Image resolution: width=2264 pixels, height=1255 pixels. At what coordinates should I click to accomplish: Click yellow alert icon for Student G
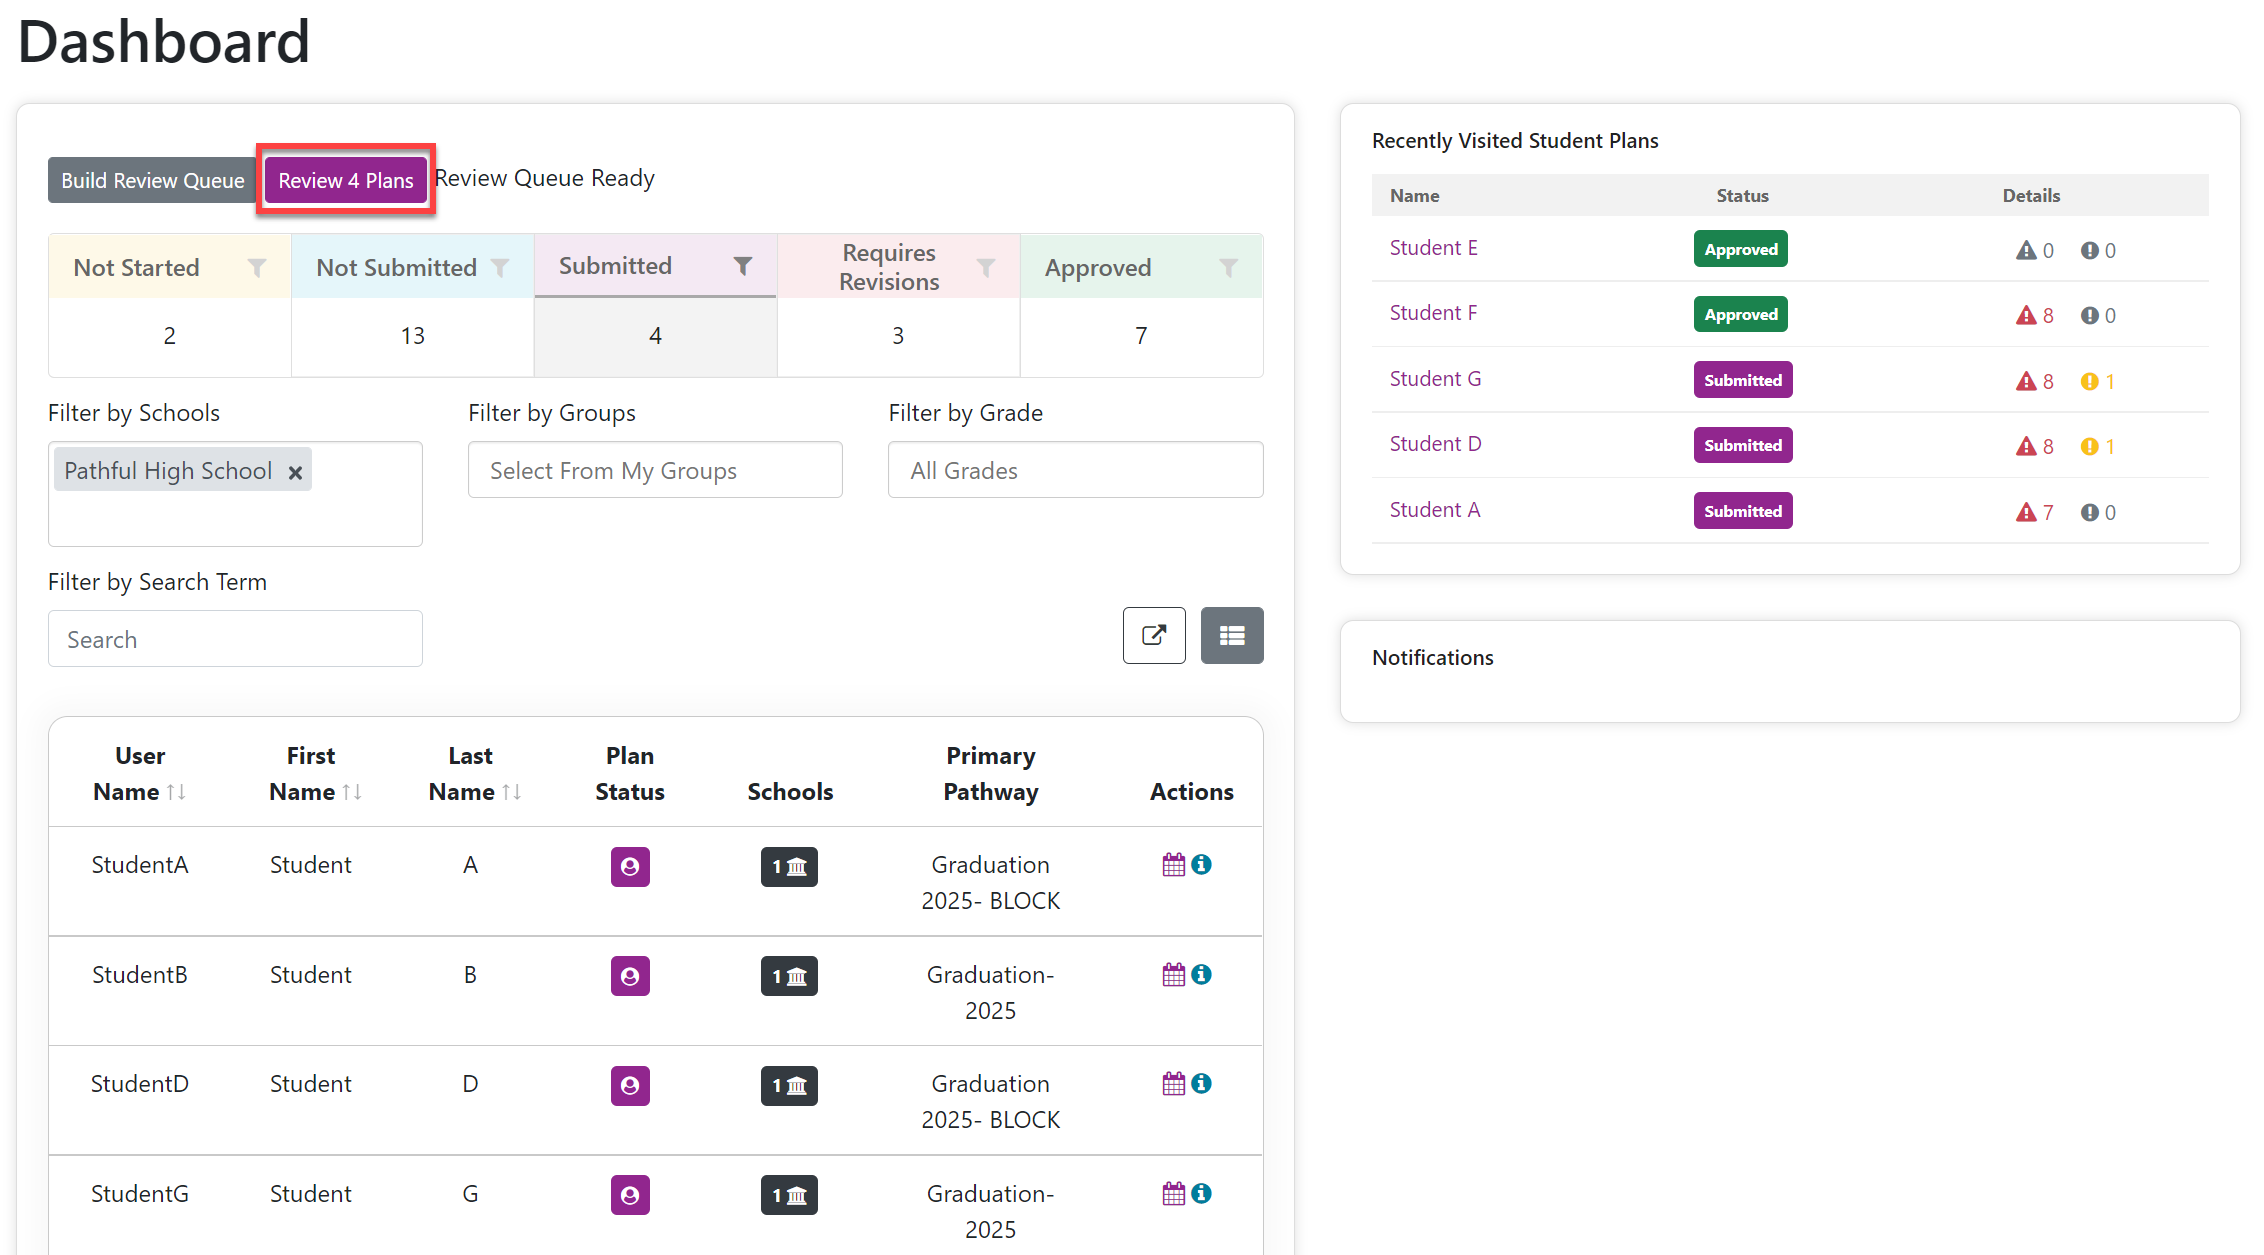[x=2089, y=381]
